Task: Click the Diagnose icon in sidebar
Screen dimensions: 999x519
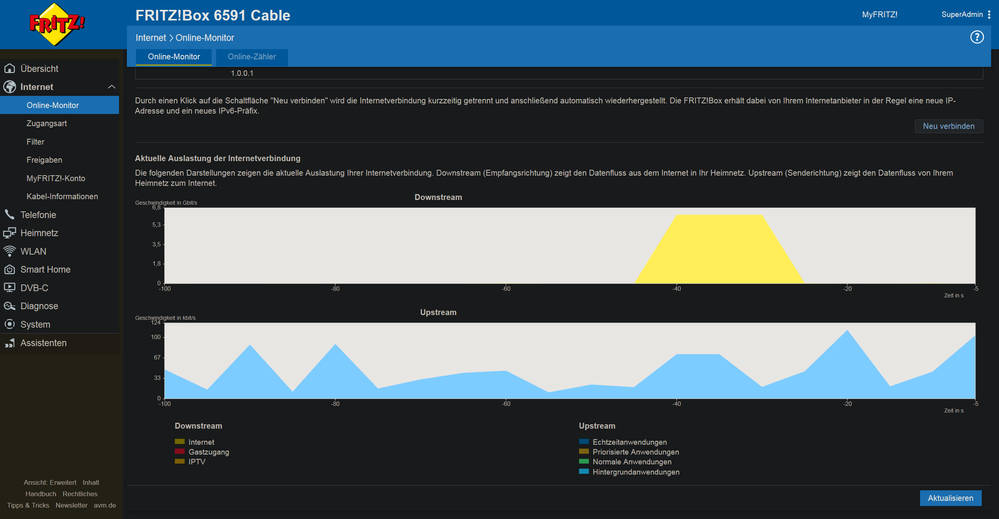Action: [x=10, y=306]
